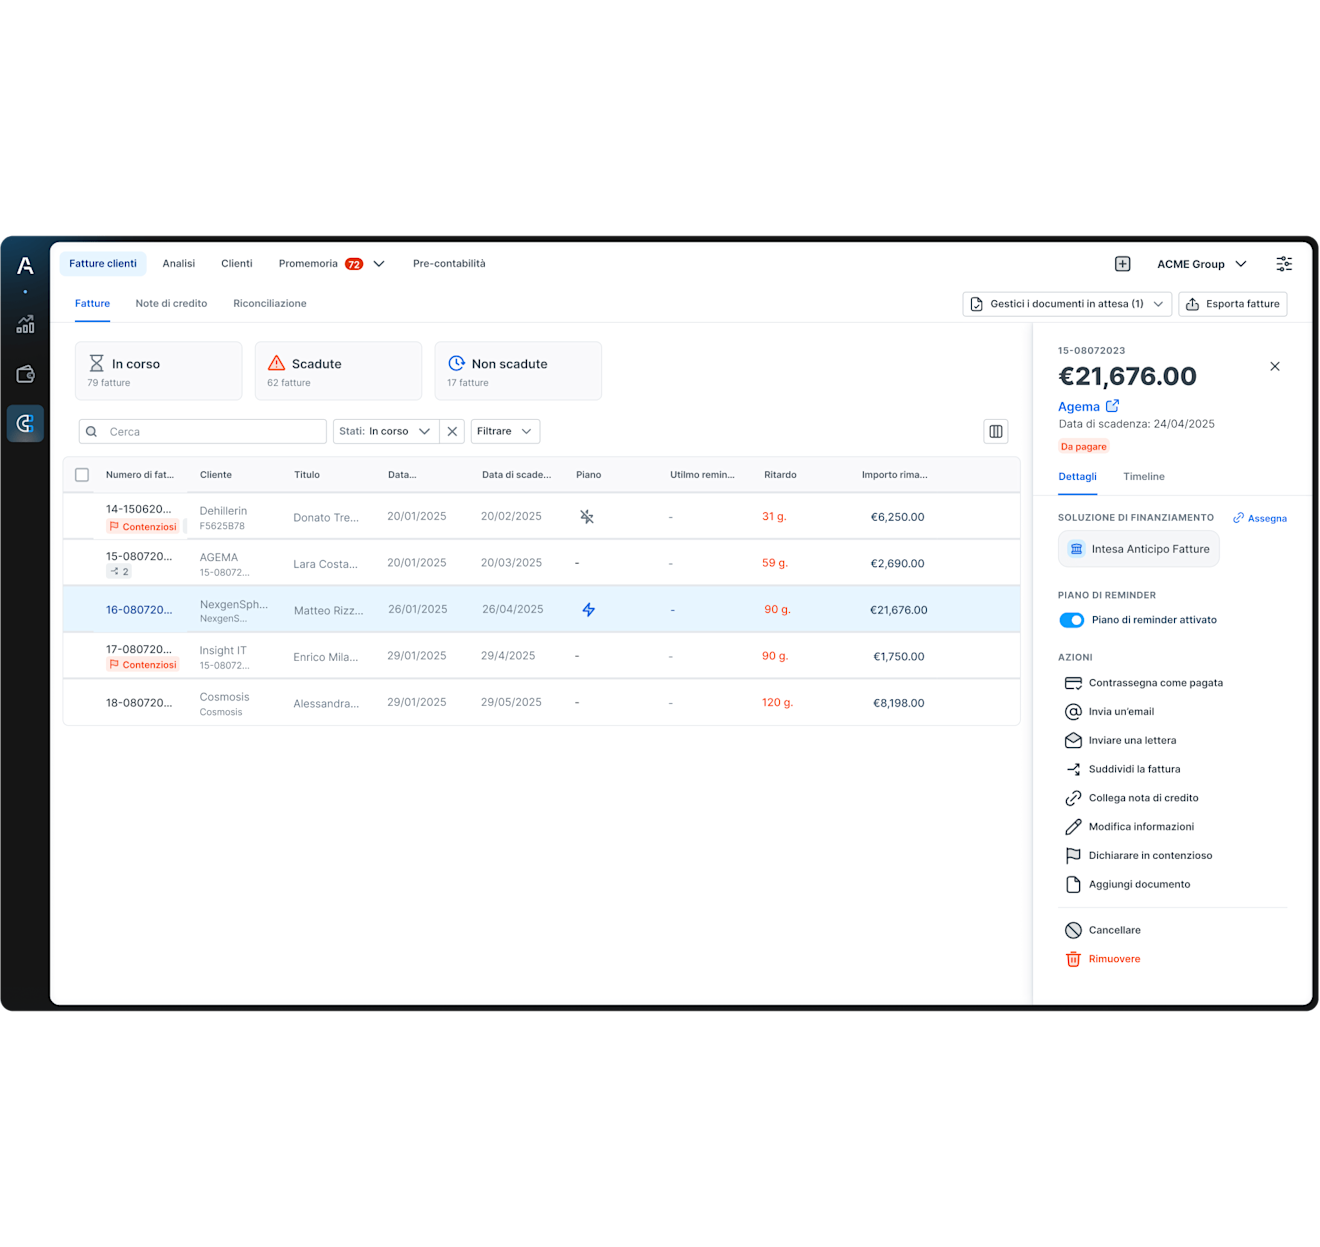Image resolution: width=1320 pixels, height=1247 pixels.
Task: Open the wallet sidebar icon
Action: tap(25, 374)
